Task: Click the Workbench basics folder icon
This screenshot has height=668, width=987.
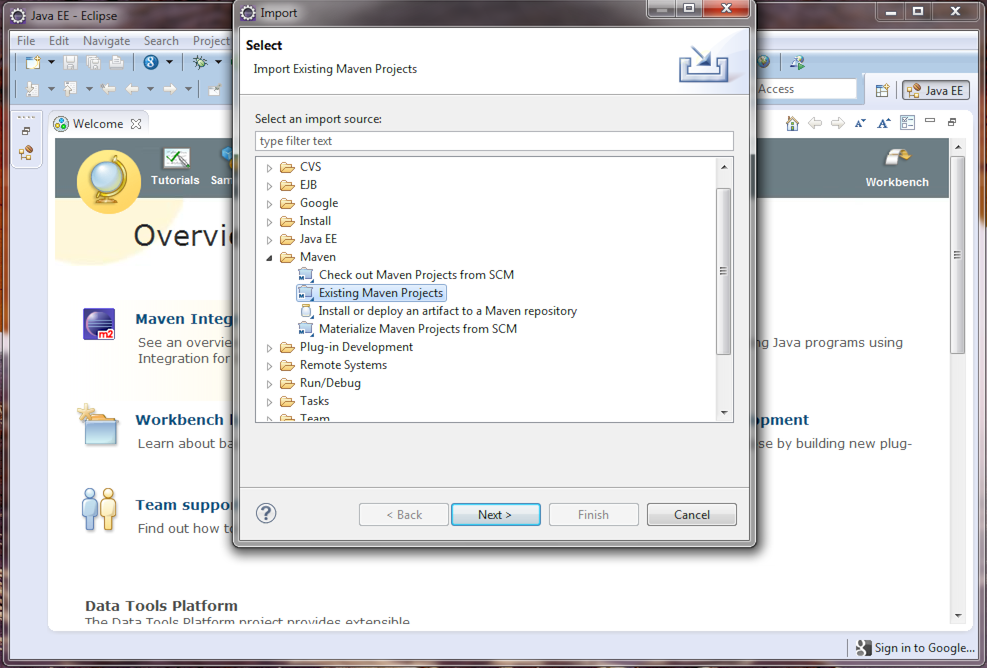Action: 98,426
